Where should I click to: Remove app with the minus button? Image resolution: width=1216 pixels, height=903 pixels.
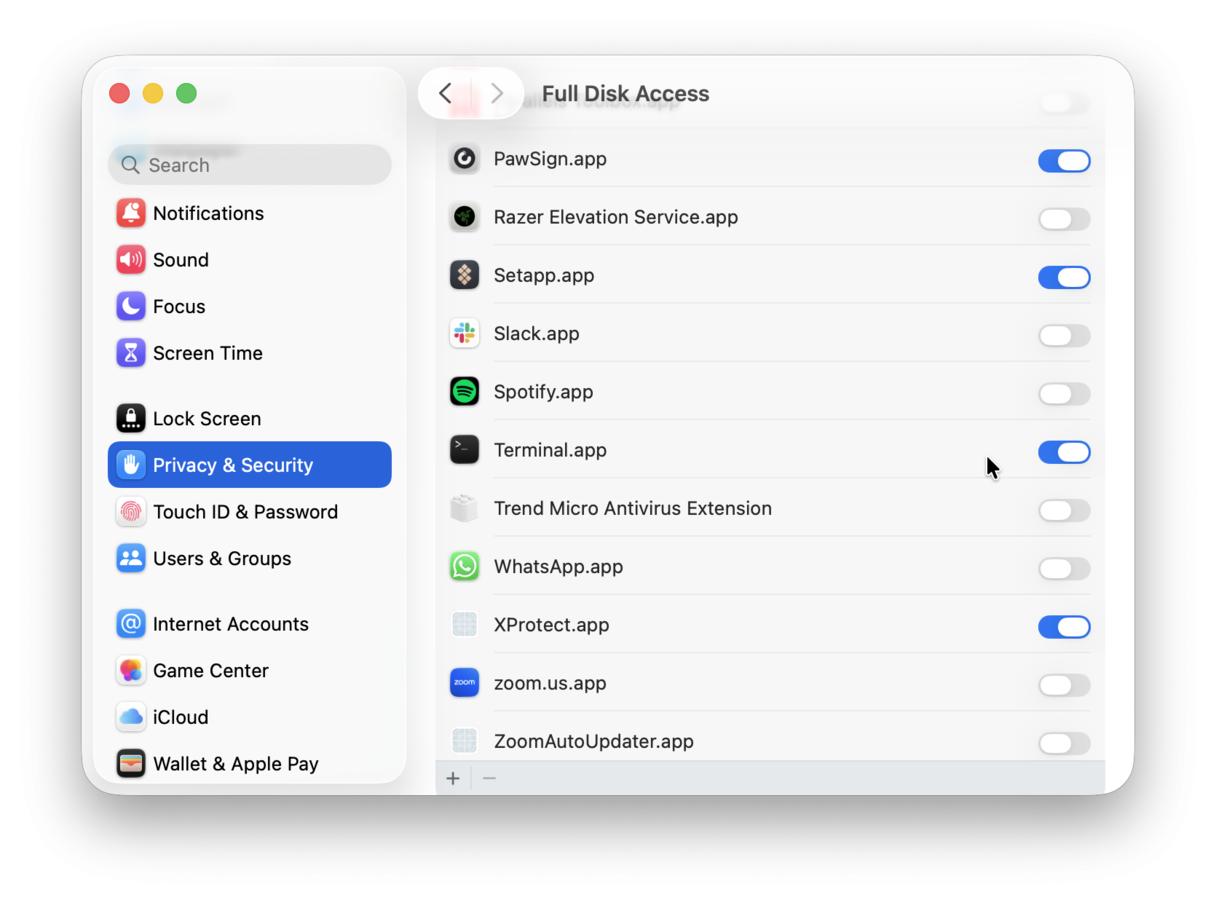[489, 778]
